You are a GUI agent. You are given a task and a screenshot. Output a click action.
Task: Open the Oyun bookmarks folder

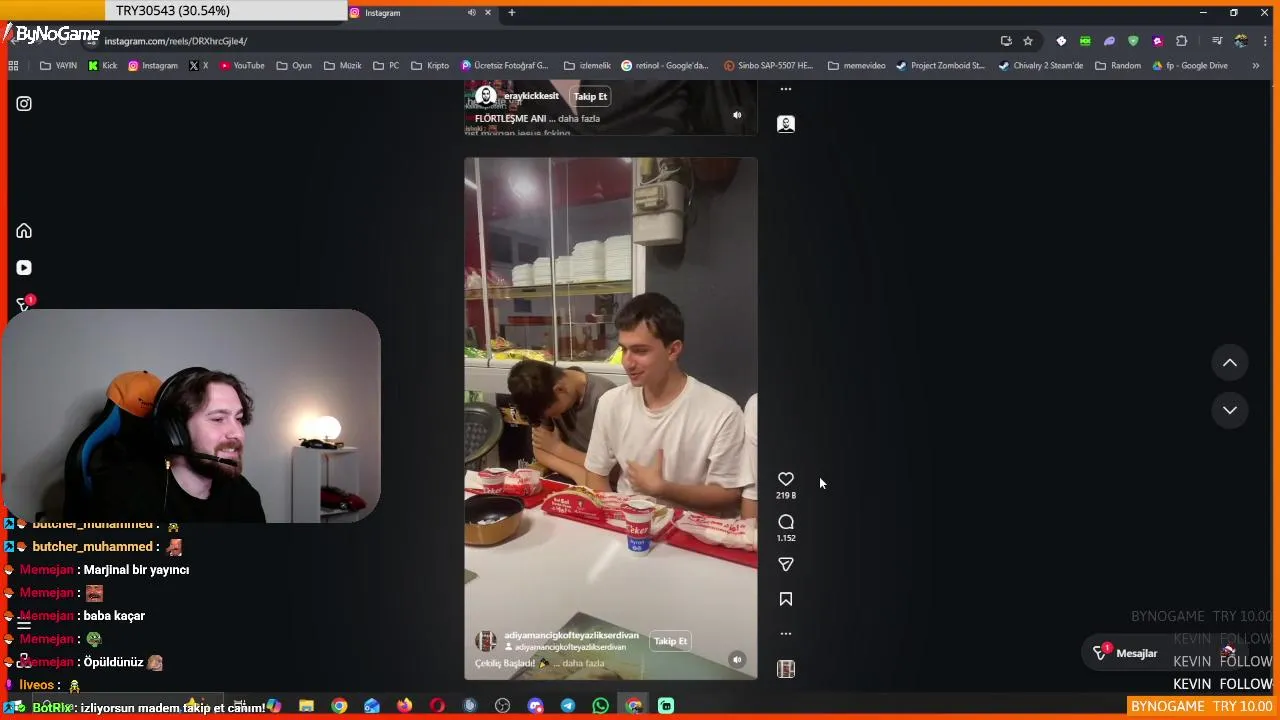tap(294, 66)
